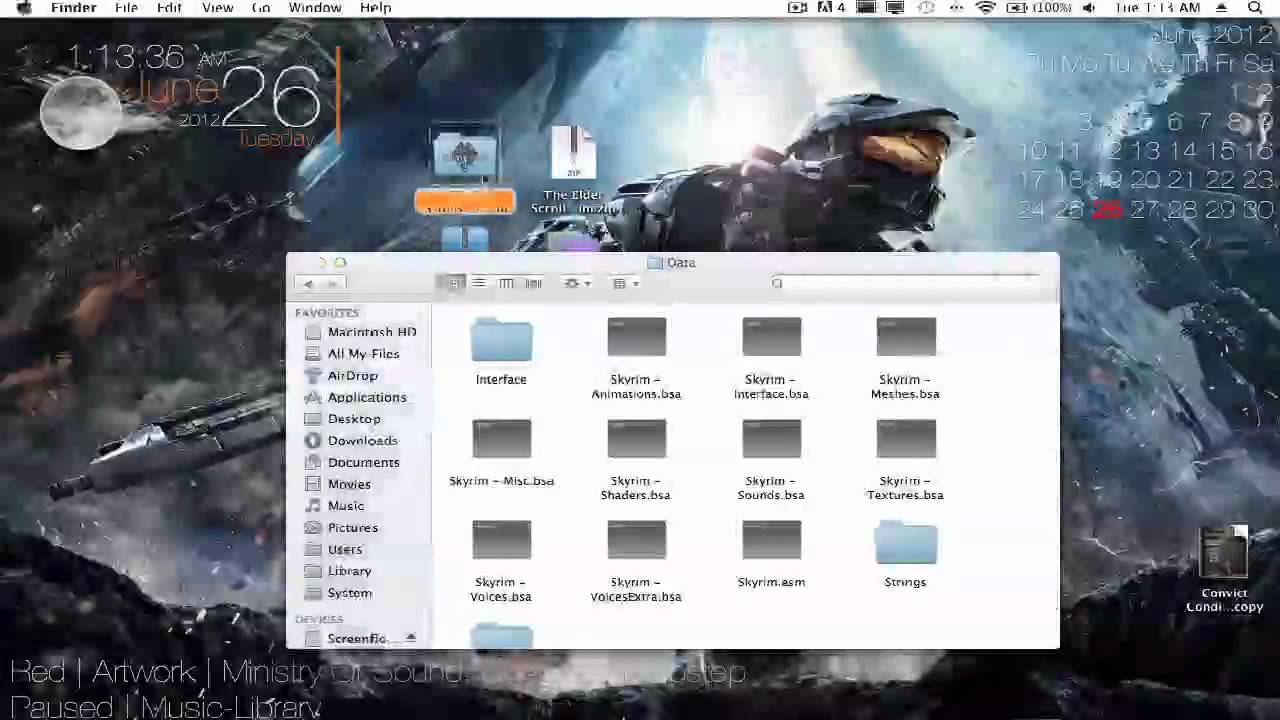The image size is (1280, 720).
Task: Select the Skyrim – Voices.bsa file icon
Action: (x=501, y=540)
